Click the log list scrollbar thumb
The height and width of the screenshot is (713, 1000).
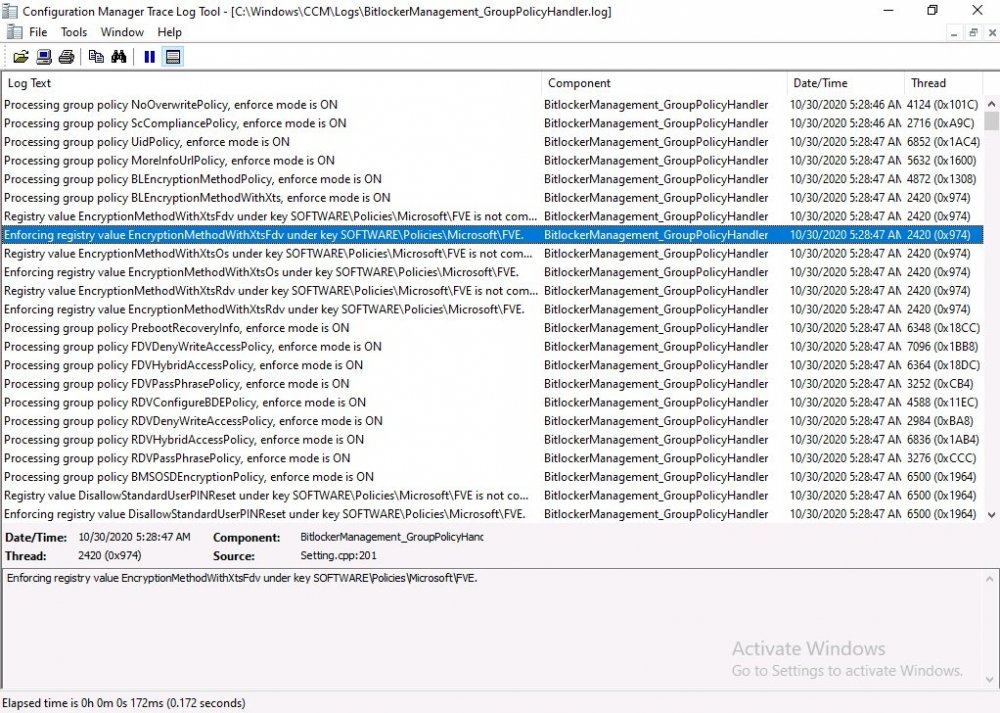tap(991, 121)
